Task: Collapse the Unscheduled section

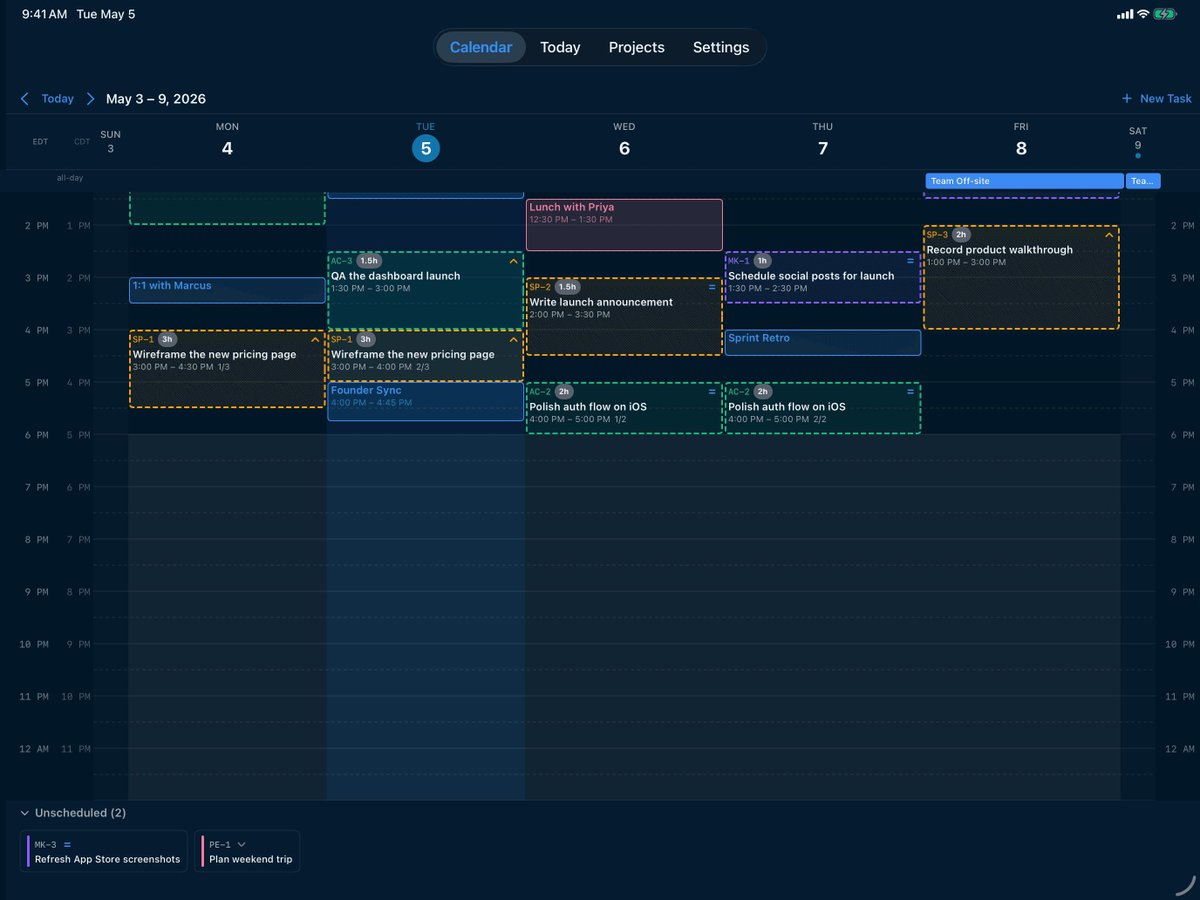Action: pyautogui.click(x=24, y=813)
